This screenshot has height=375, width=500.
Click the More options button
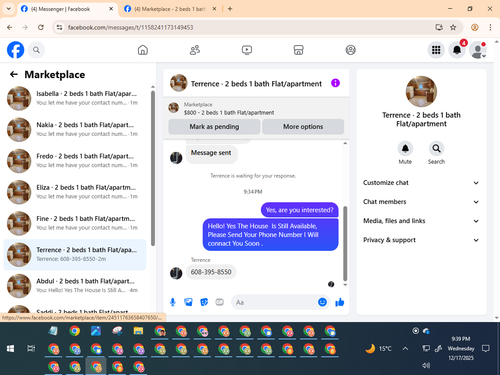[x=303, y=127]
